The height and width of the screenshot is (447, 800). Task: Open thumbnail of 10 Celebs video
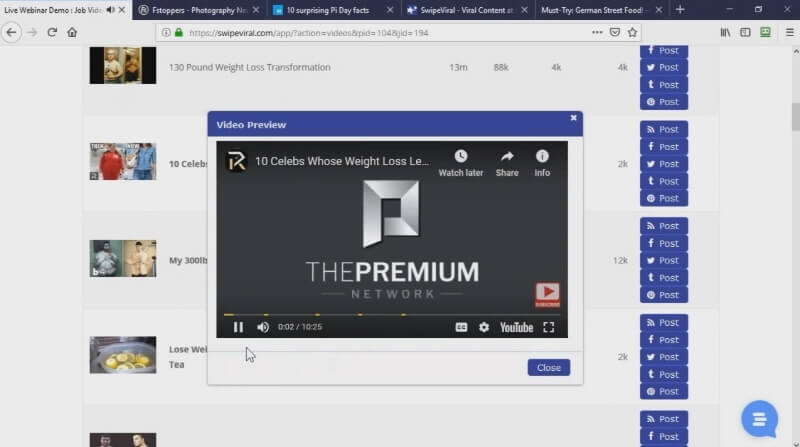[x=123, y=162]
